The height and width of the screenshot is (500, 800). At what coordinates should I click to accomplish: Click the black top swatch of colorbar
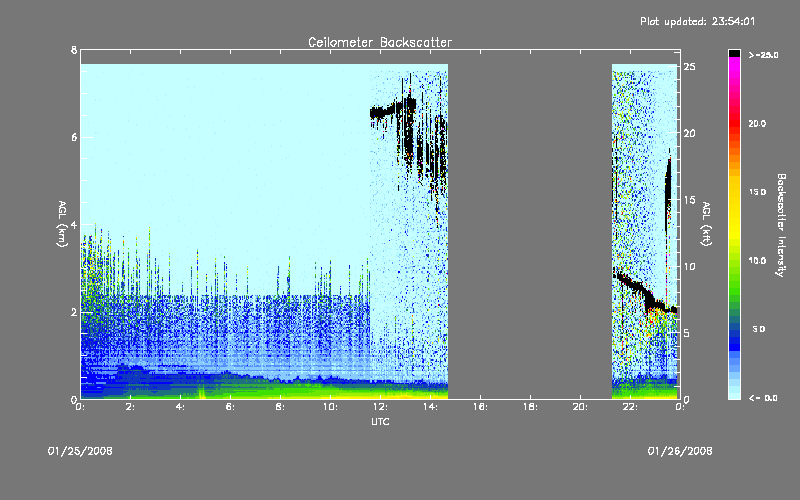click(734, 53)
